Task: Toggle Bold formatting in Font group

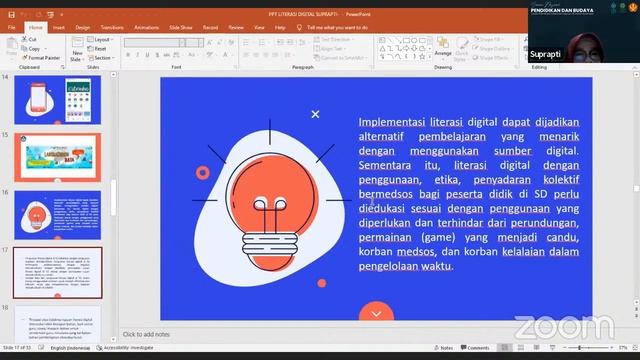Action: (128, 55)
